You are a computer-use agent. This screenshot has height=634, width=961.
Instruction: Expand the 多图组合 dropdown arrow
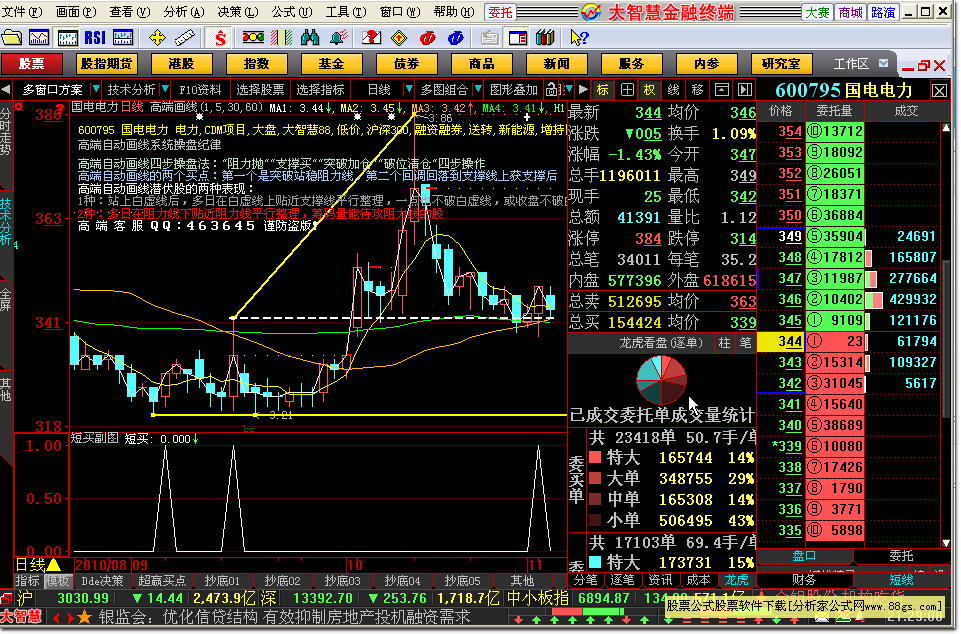pos(478,90)
